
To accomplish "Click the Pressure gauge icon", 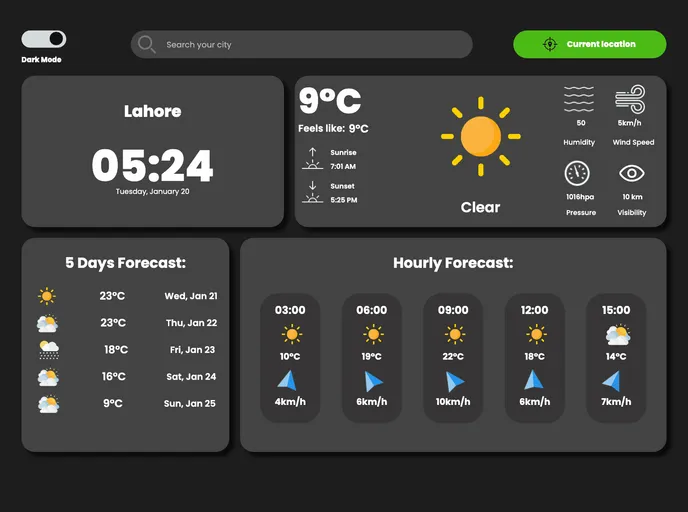I will [x=578, y=173].
